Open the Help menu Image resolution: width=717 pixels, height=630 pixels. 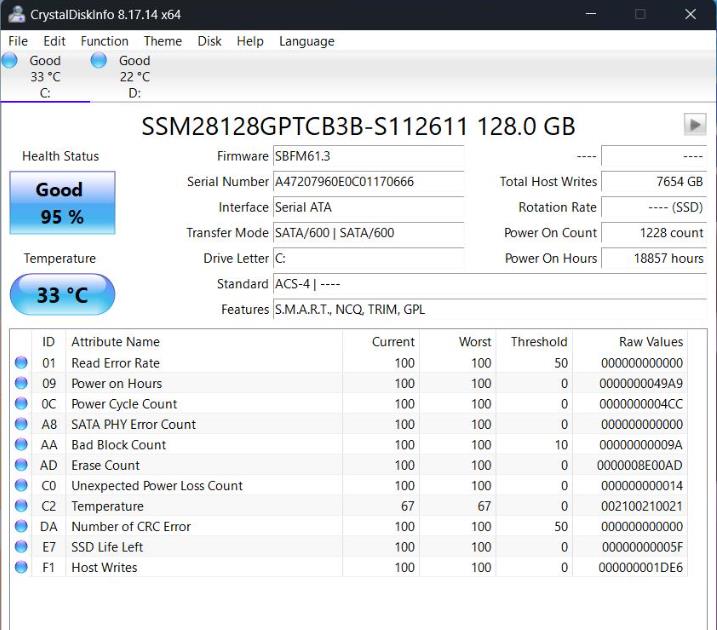(250, 41)
